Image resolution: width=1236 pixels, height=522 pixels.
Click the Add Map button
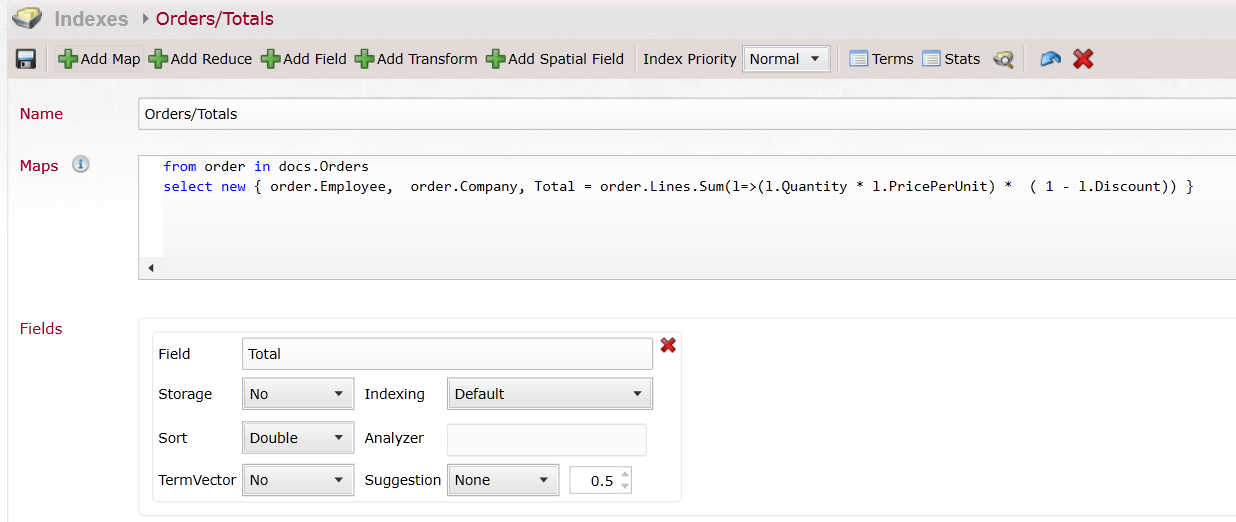pos(99,59)
